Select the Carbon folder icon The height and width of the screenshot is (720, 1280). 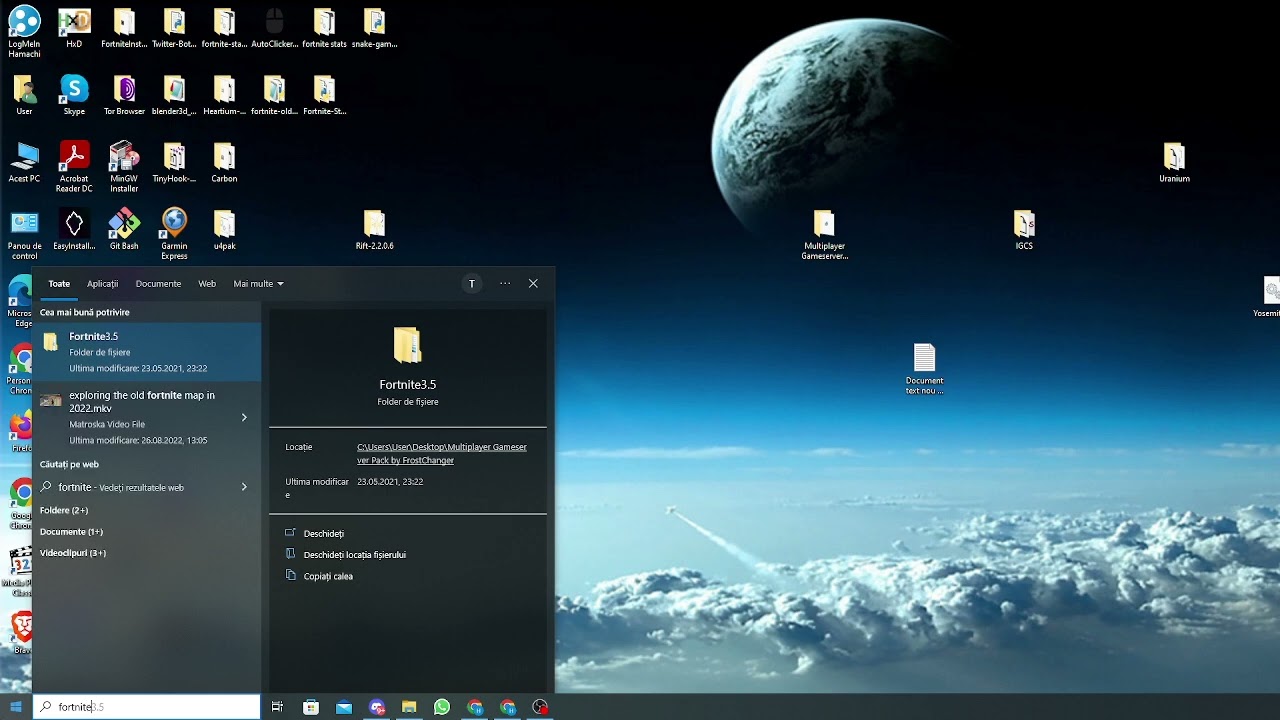[224, 162]
